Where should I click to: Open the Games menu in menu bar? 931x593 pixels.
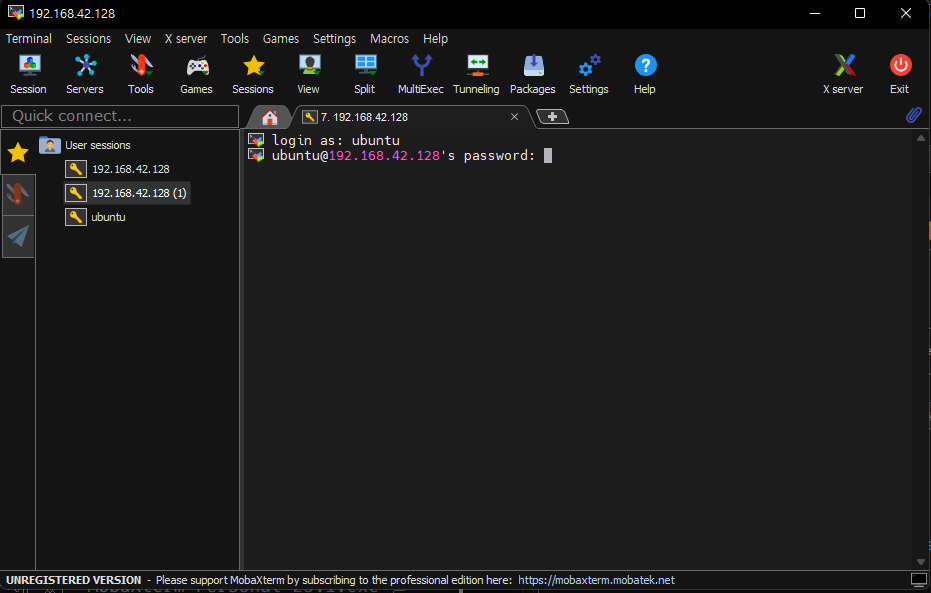(x=281, y=39)
